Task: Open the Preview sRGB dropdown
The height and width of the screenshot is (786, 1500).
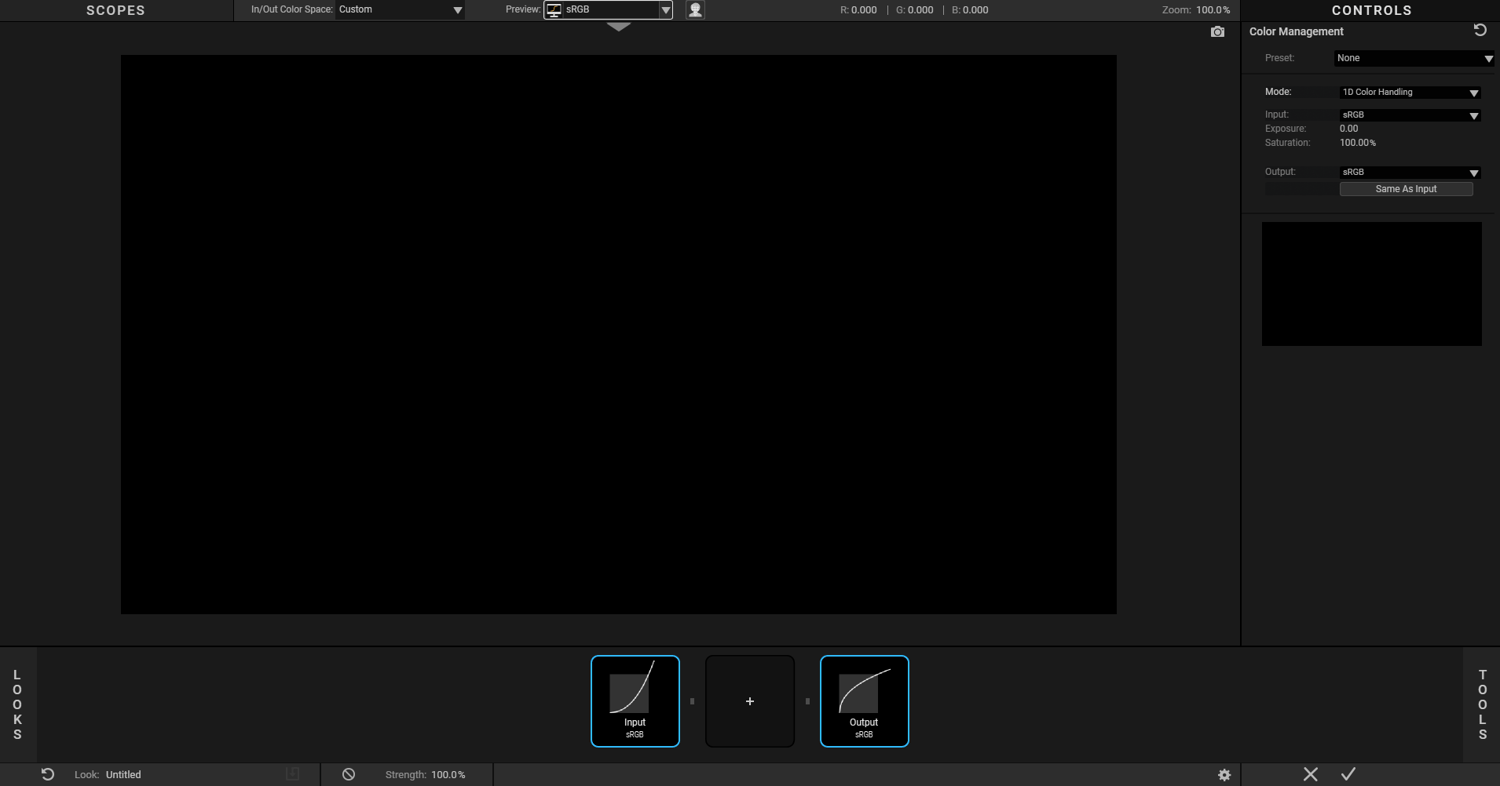Action: click(x=608, y=10)
